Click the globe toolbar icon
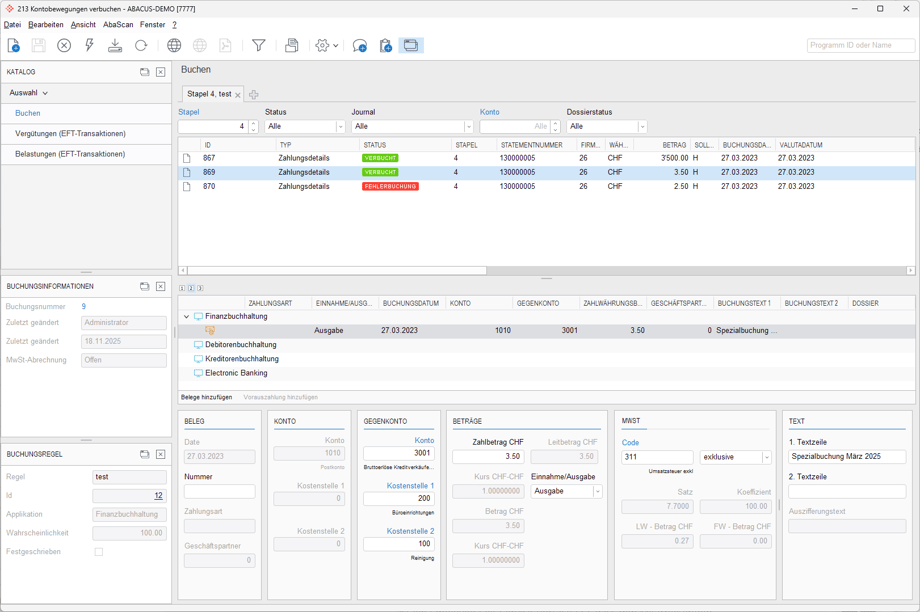 pyautogui.click(x=174, y=46)
